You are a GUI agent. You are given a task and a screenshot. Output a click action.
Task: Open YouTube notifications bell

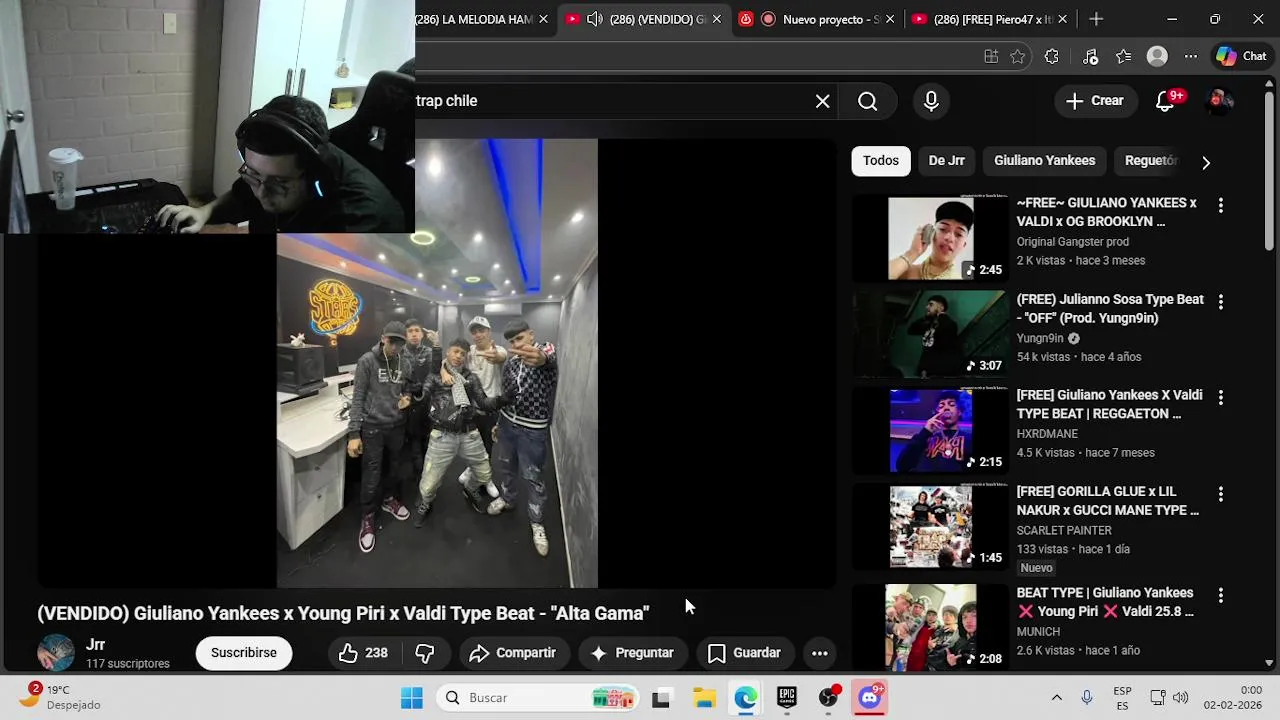click(1166, 101)
